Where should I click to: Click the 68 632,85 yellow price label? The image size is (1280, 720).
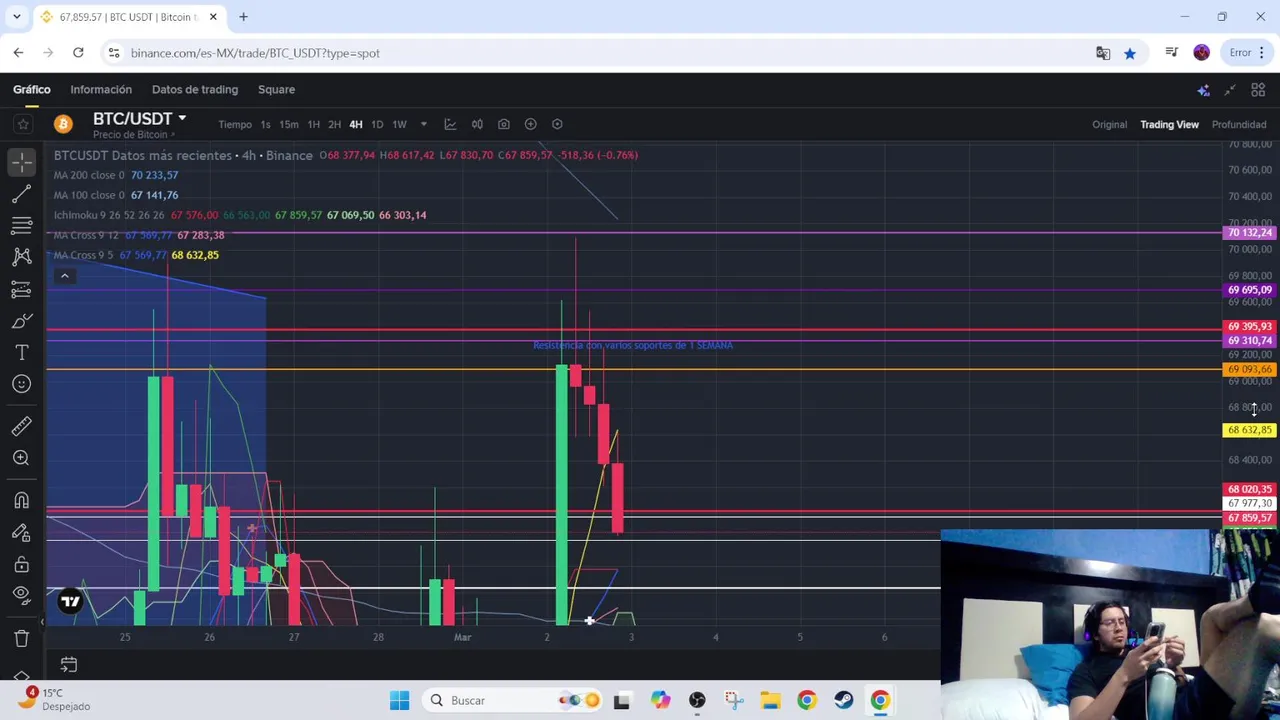click(1249, 430)
